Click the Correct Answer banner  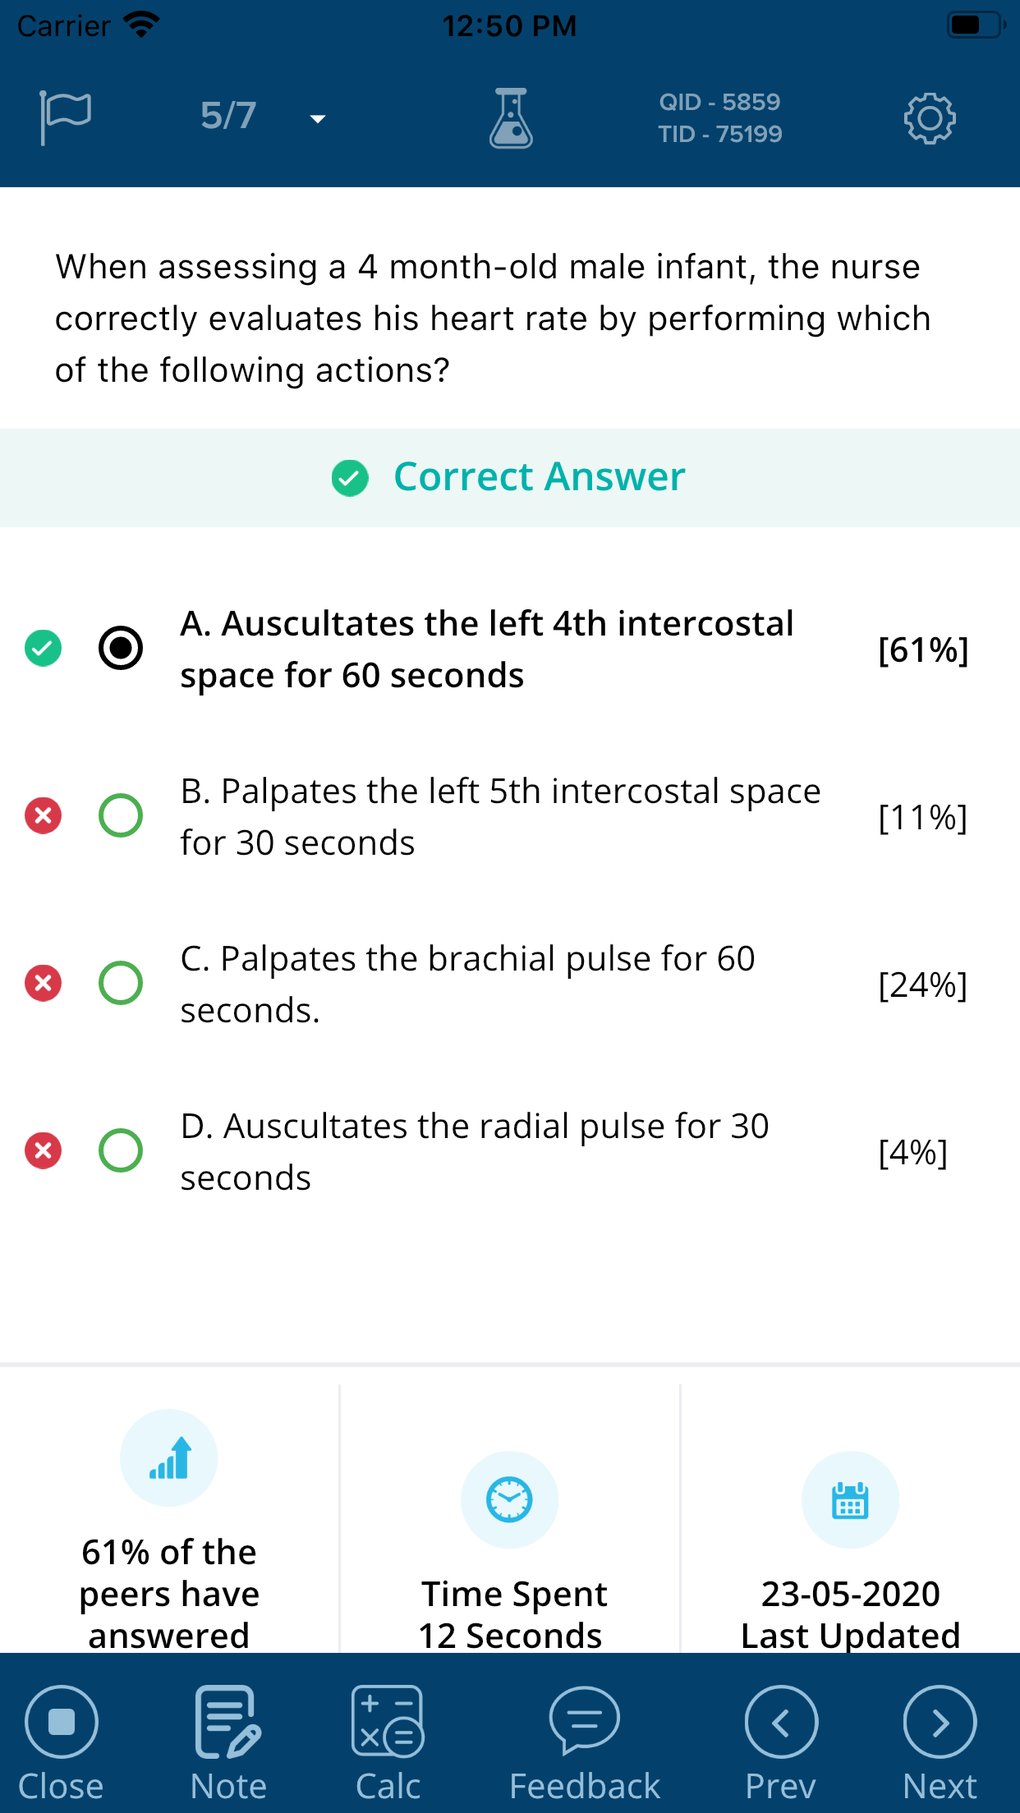(510, 477)
